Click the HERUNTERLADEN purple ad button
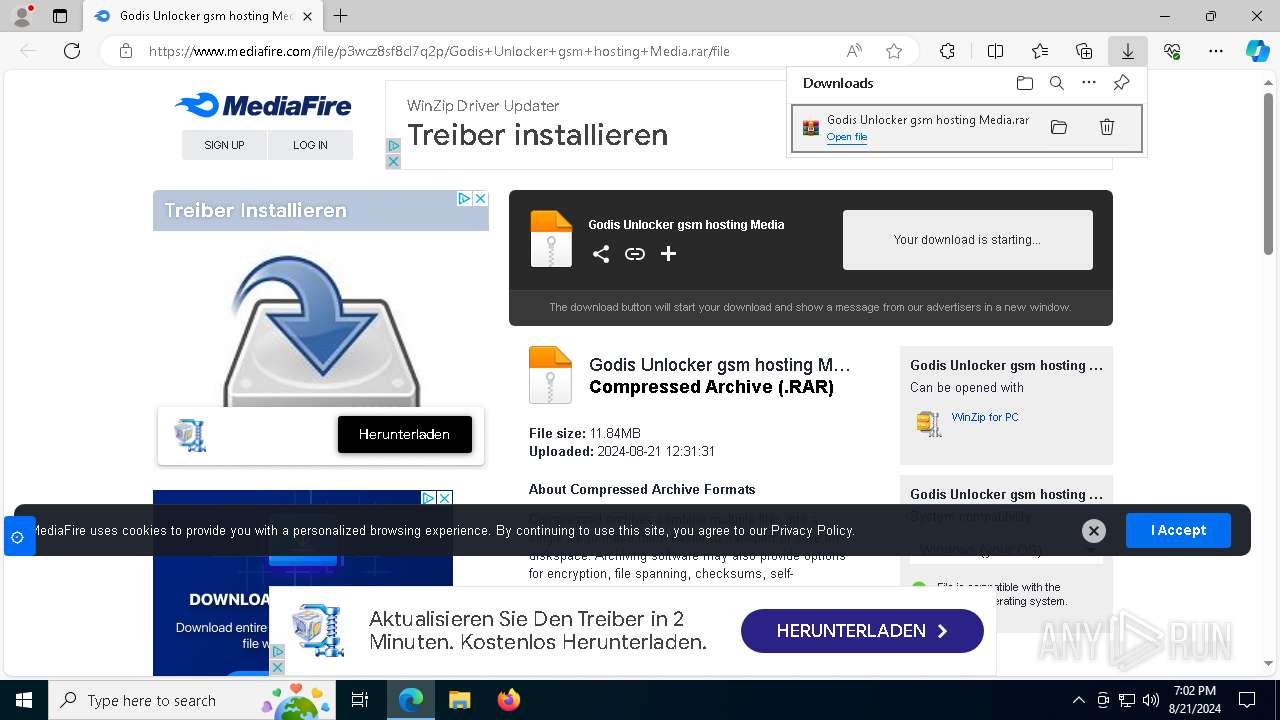This screenshot has height=720, width=1280. point(862,631)
